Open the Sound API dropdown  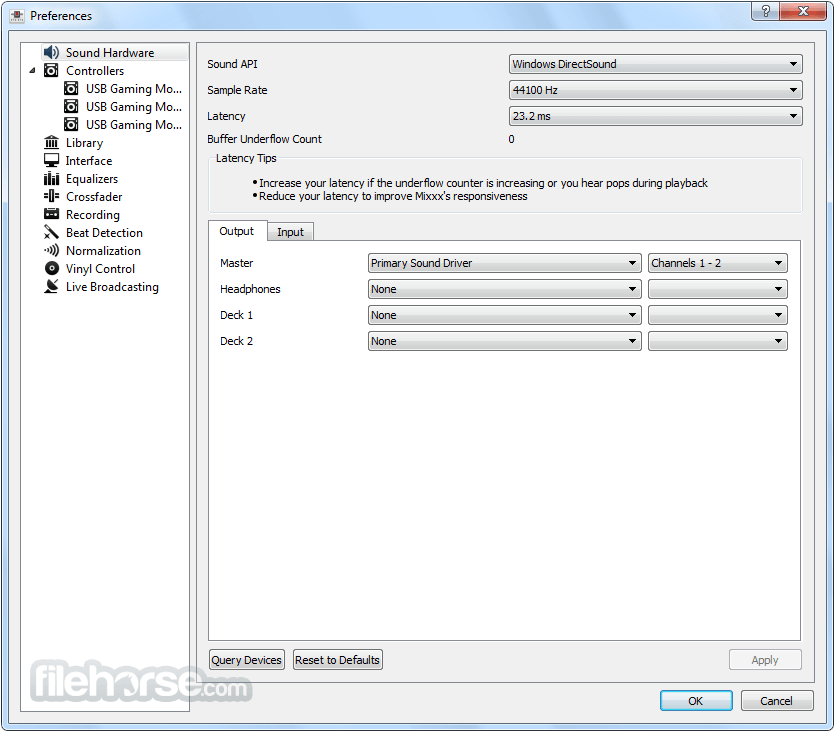coord(656,64)
